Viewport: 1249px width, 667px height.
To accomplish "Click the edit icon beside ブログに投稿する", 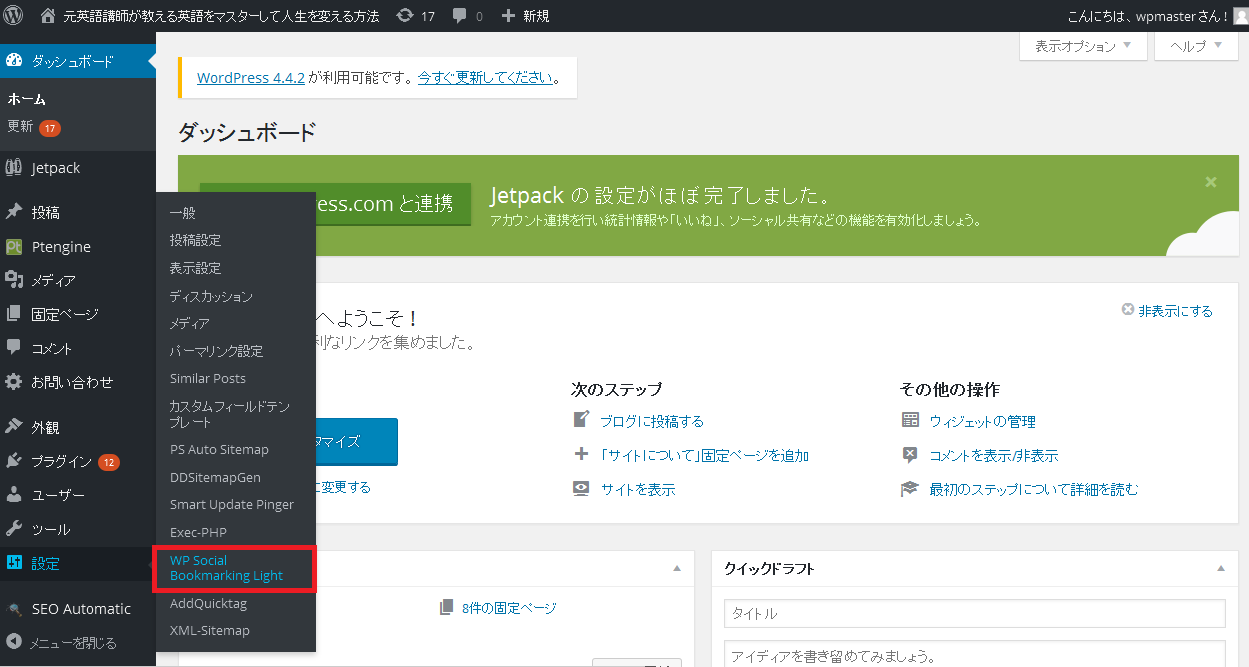I will (581, 420).
